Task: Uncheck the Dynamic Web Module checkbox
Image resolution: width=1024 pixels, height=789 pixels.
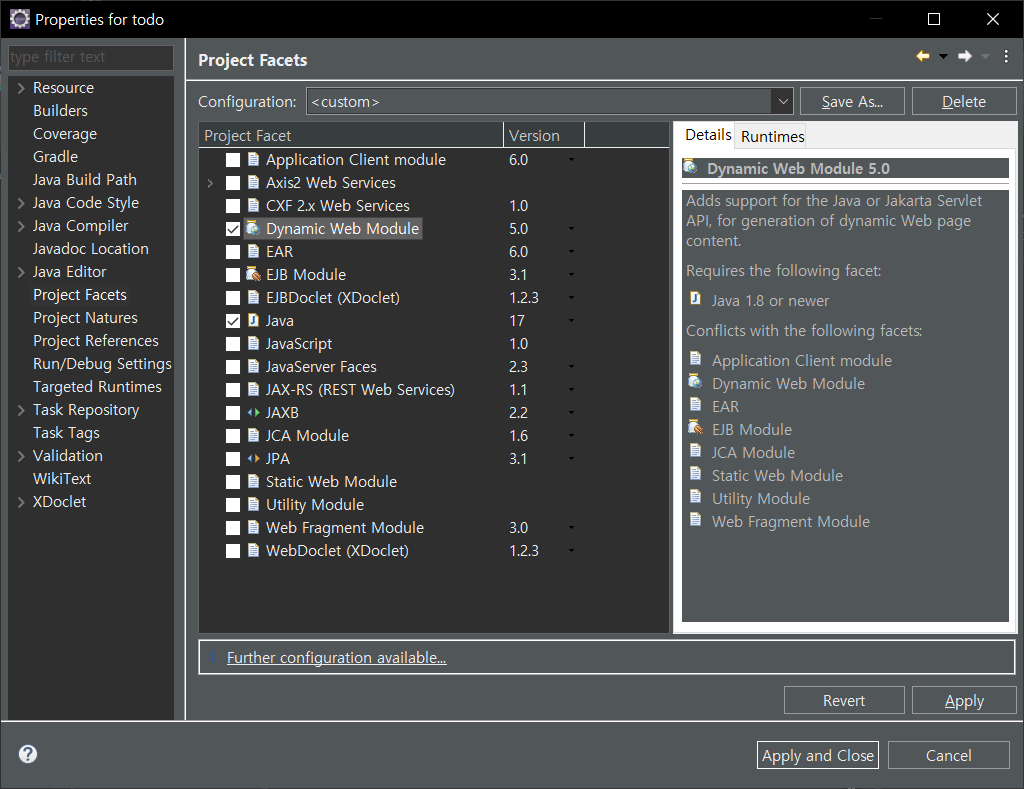Action: click(x=233, y=229)
